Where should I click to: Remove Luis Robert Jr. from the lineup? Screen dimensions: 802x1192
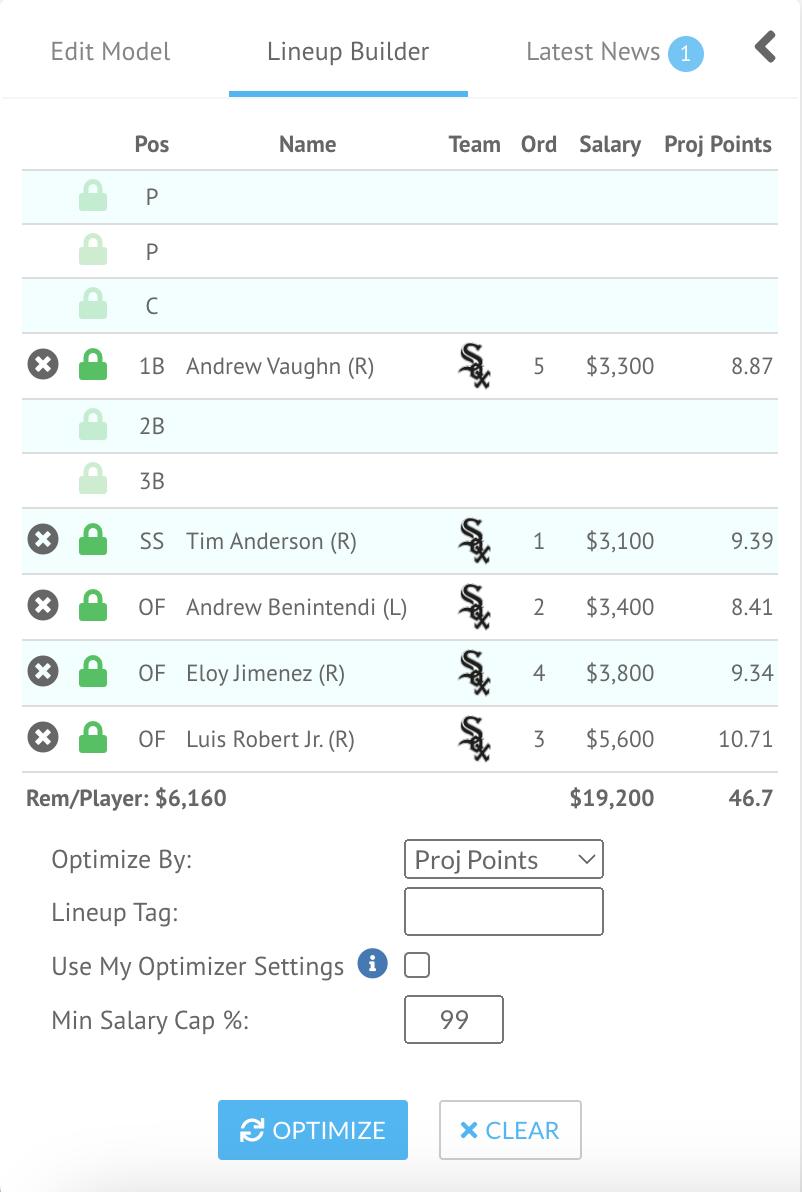(x=41, y=739)
